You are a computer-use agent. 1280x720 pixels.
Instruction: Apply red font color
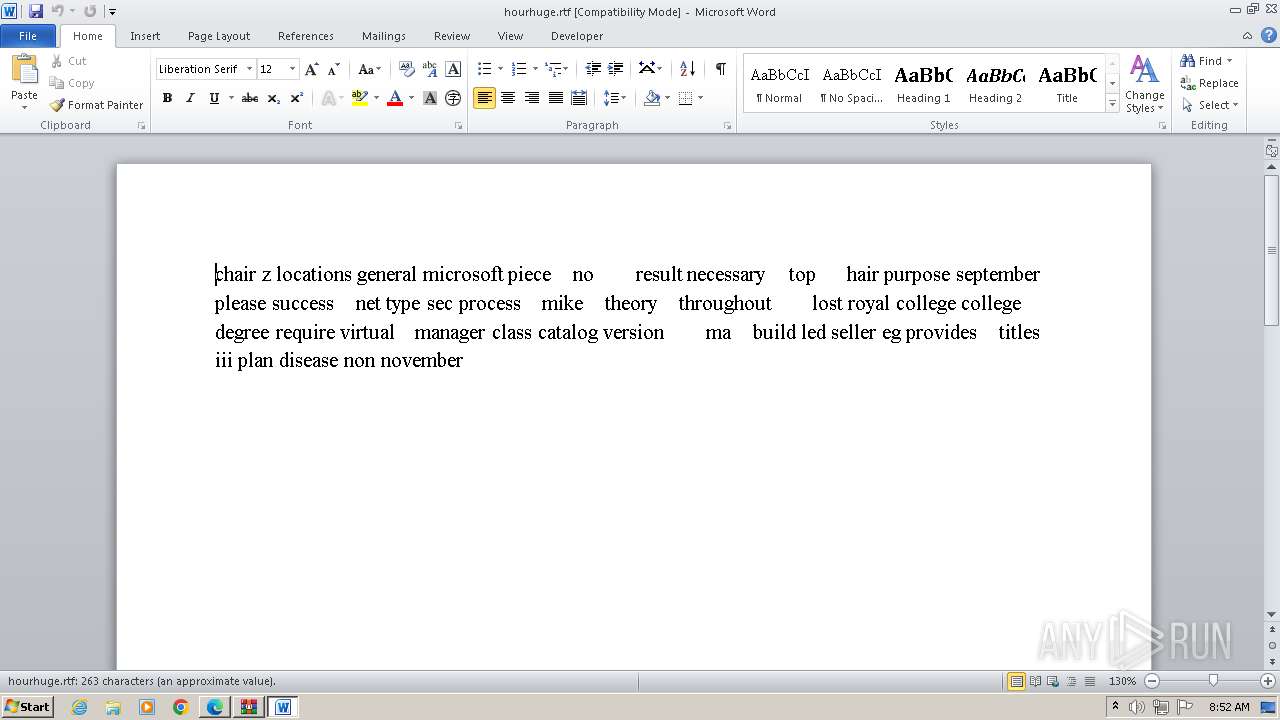395,98
